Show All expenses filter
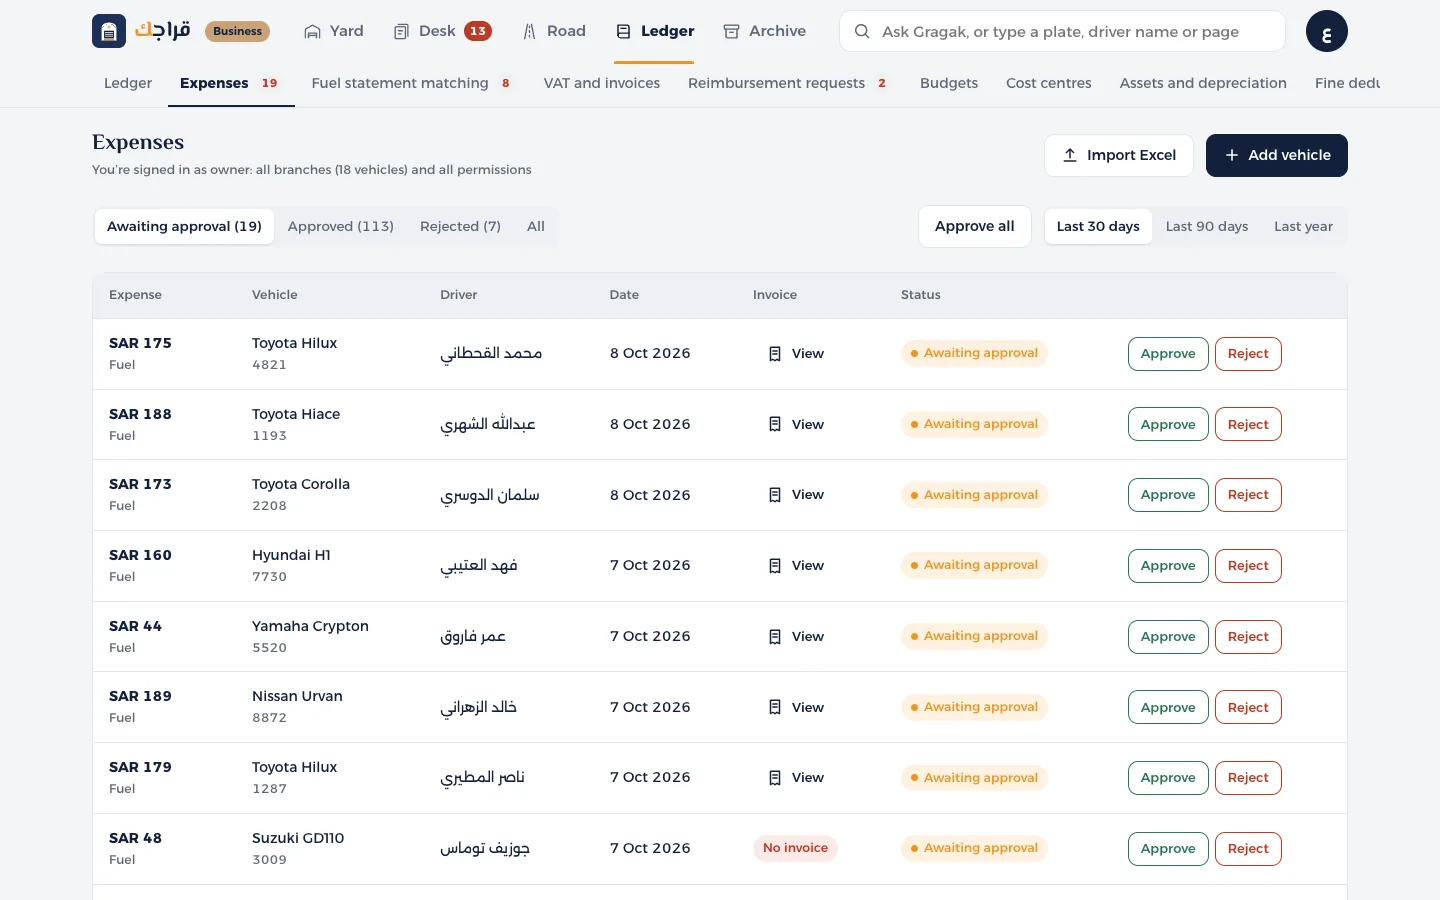The width and height of the screenshot is (1440, 900). tap(536, 227)
